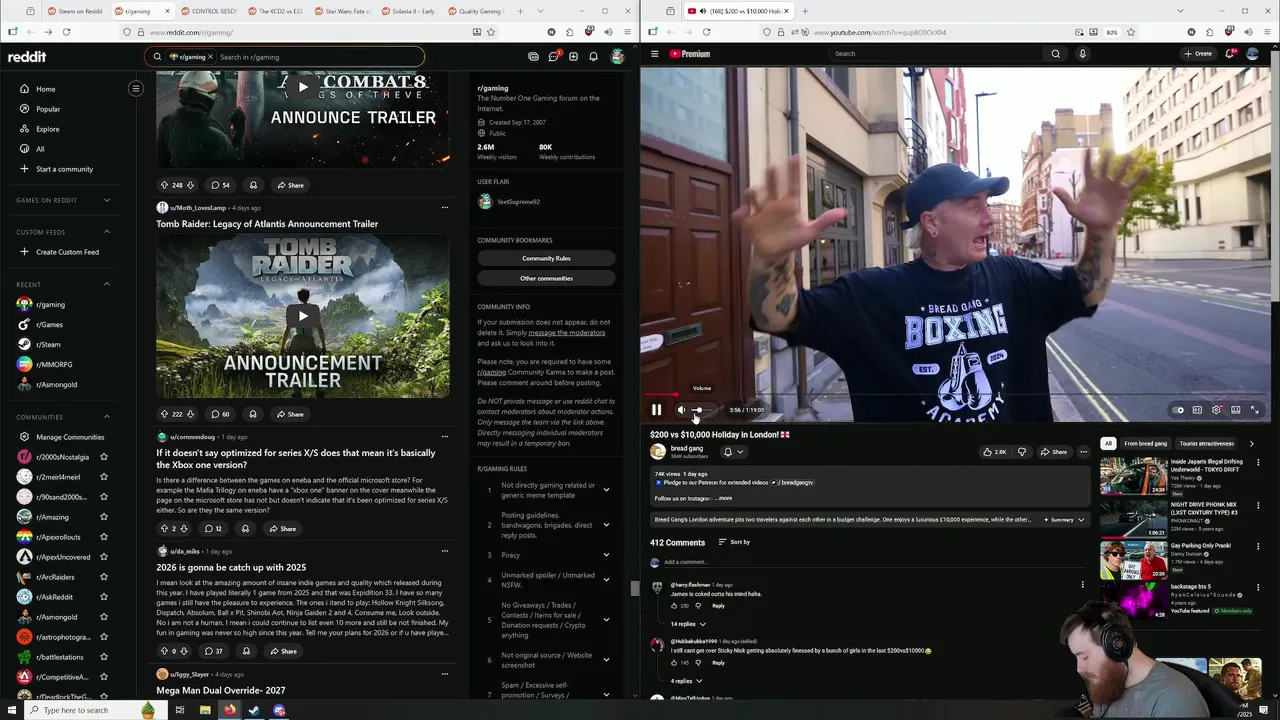
Task: Open Manage Communities in the sidebar
Action: point(69,437)
